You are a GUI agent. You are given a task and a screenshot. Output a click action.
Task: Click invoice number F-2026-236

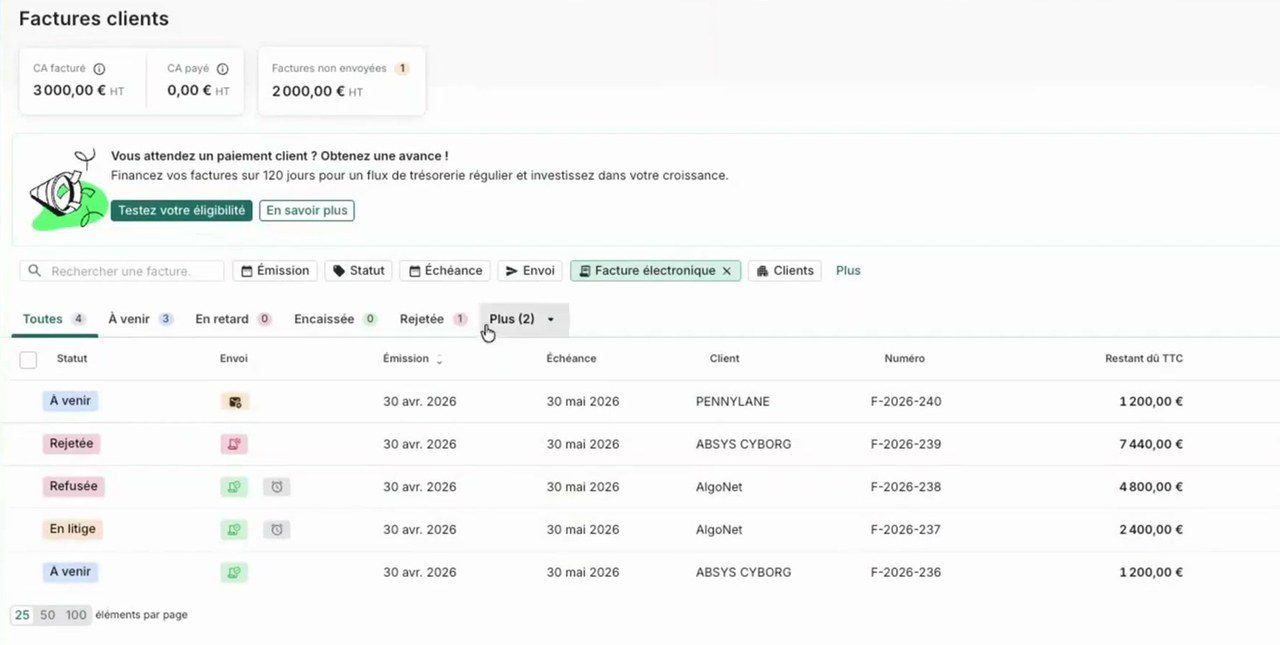[906, 573]
